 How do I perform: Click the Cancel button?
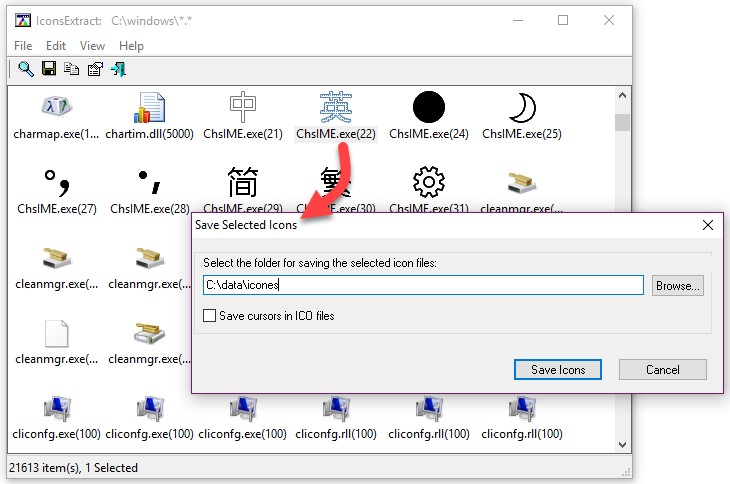662,370
